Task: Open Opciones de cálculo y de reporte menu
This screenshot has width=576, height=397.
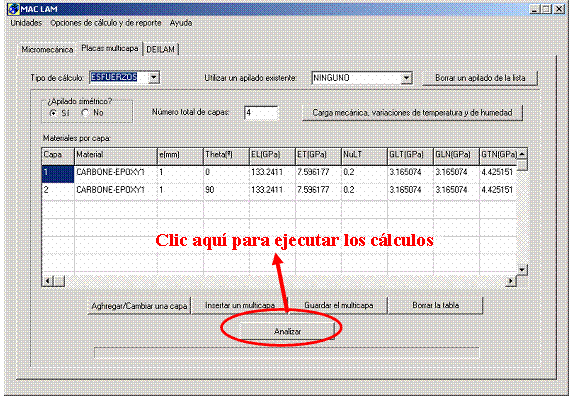Action: 106,23
